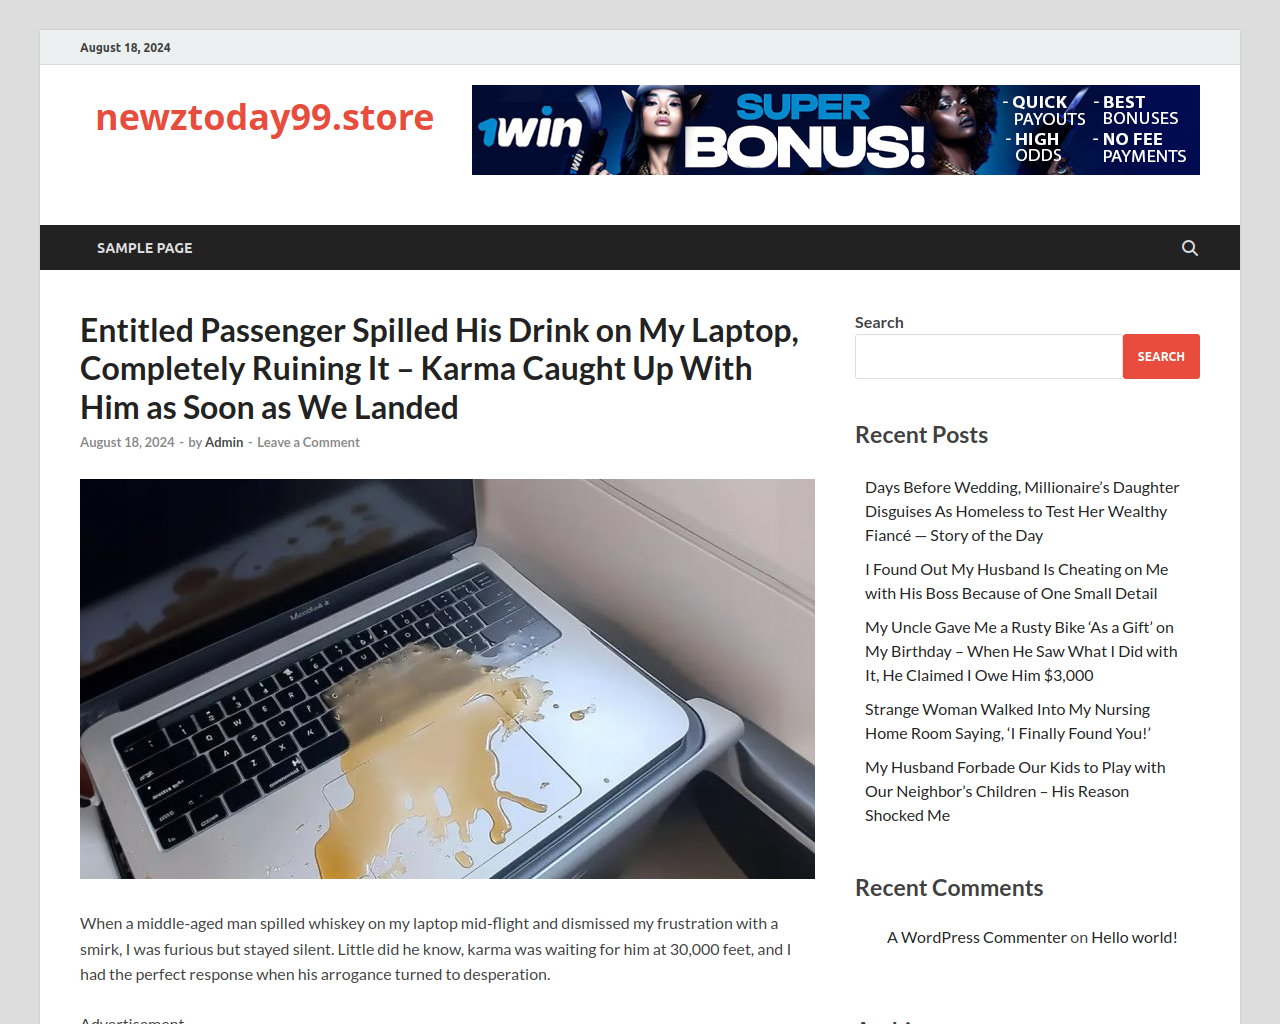The height and width of the screenshot is (1024, 1280).
Task: Open the spilled laptop article image
Action: pos(447,679)
